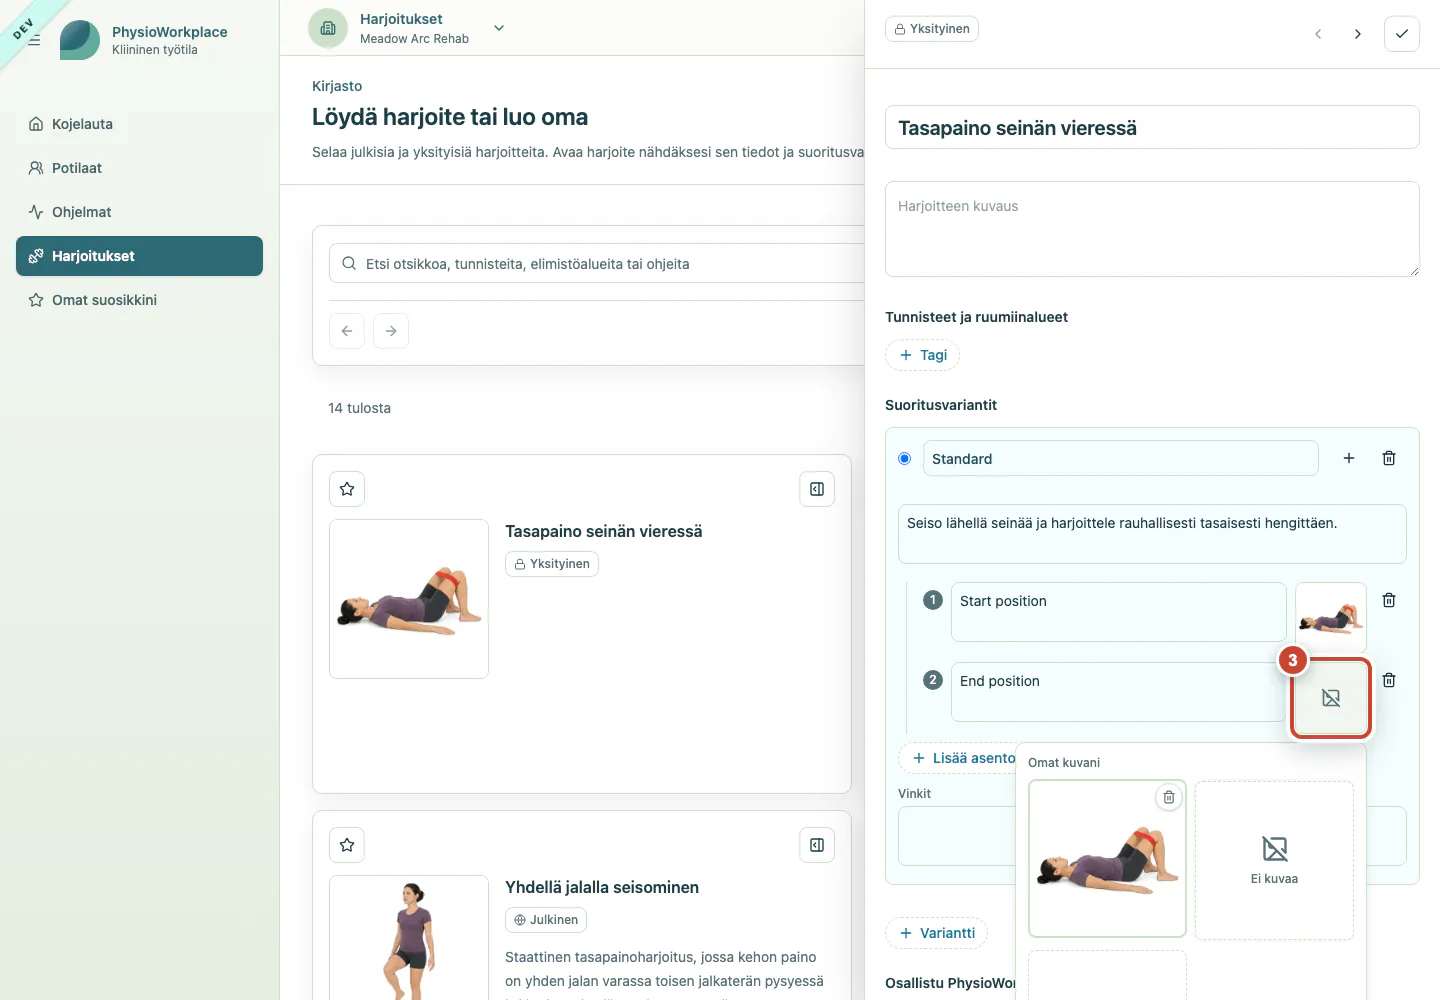The height and width of the screenshot is (1000, 1440).
Task: Open Omat suosikkini in the sidebar
Action: [x=139, y=300]
